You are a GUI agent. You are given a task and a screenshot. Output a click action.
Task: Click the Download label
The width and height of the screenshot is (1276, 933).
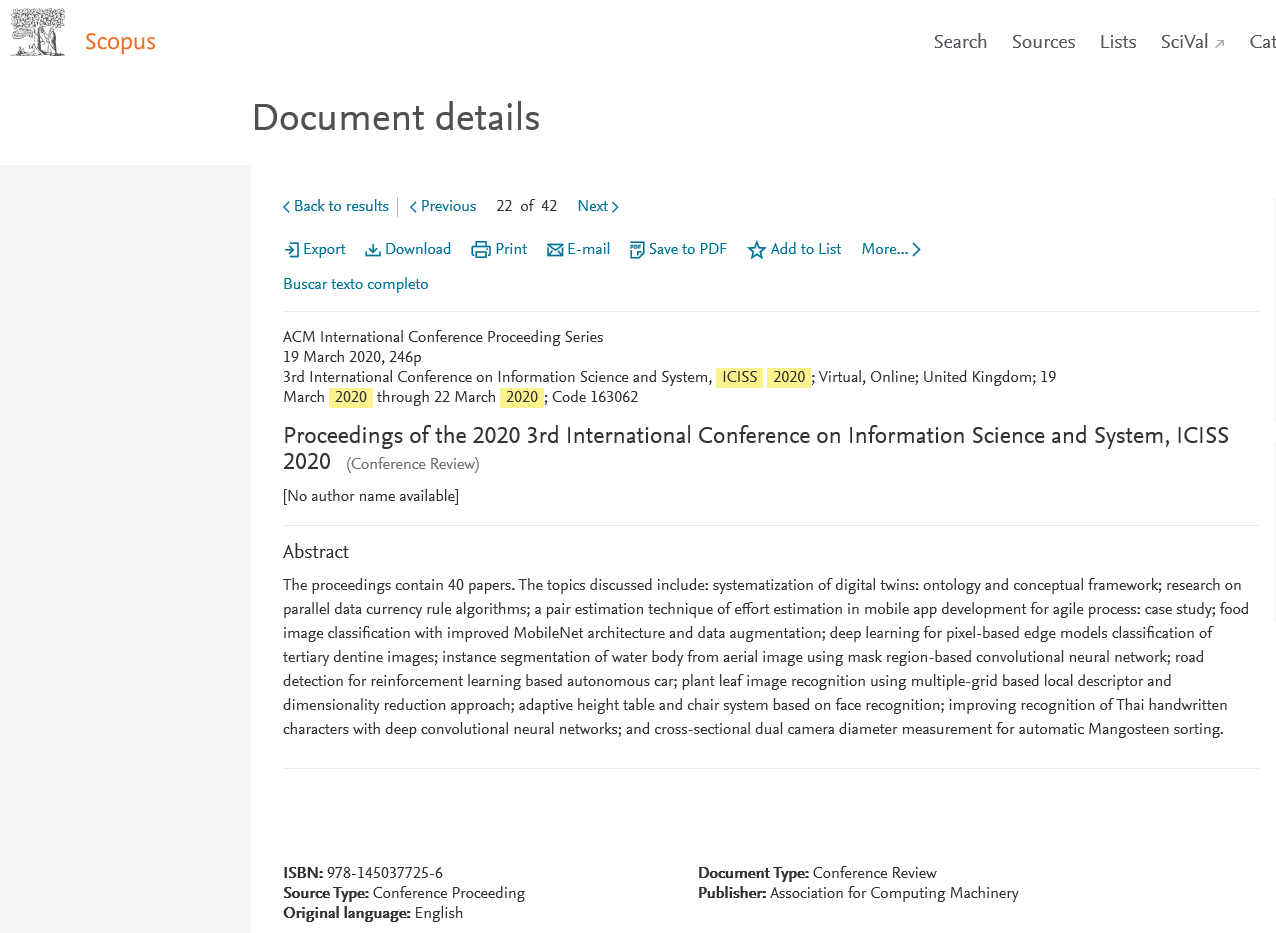coord(418,250)
